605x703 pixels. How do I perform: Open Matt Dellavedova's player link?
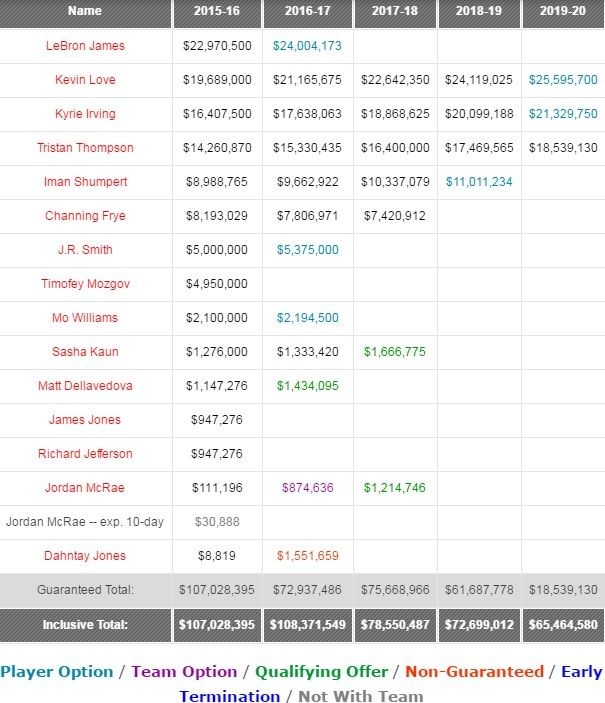pyautogui.click(x=85, y=386)
